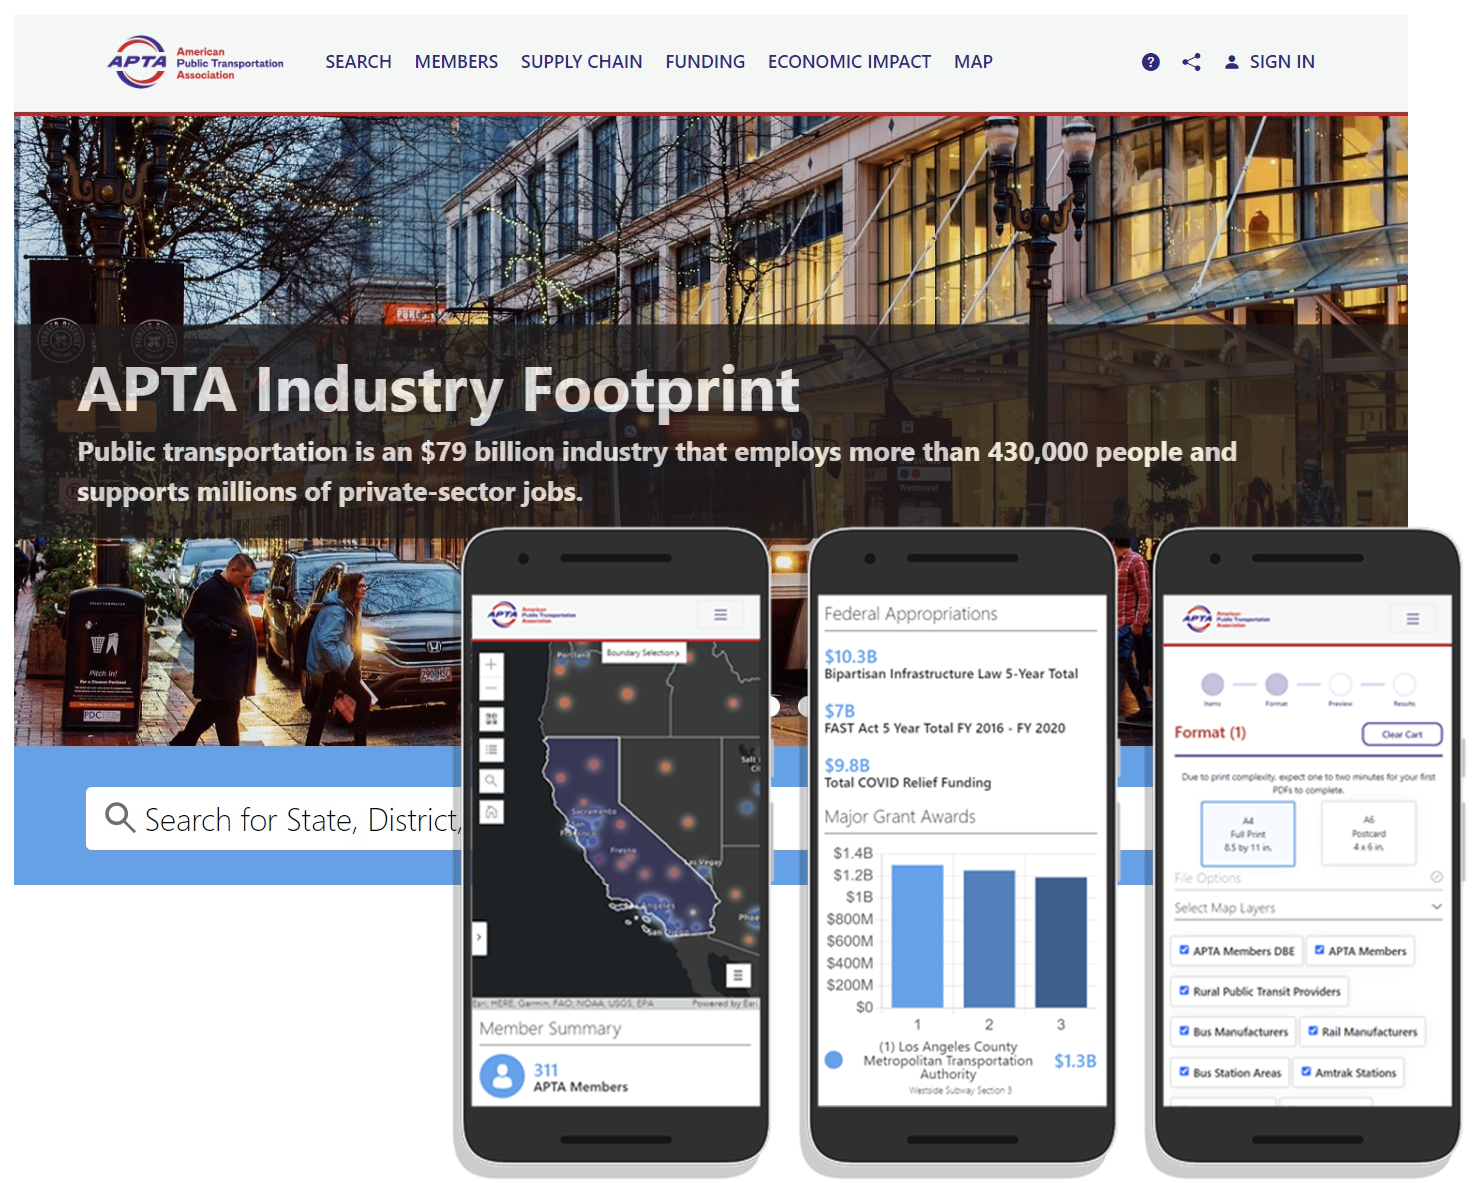Open hamburger menu on map phone
This screenshot has height=1183, width=1484.
720,615
